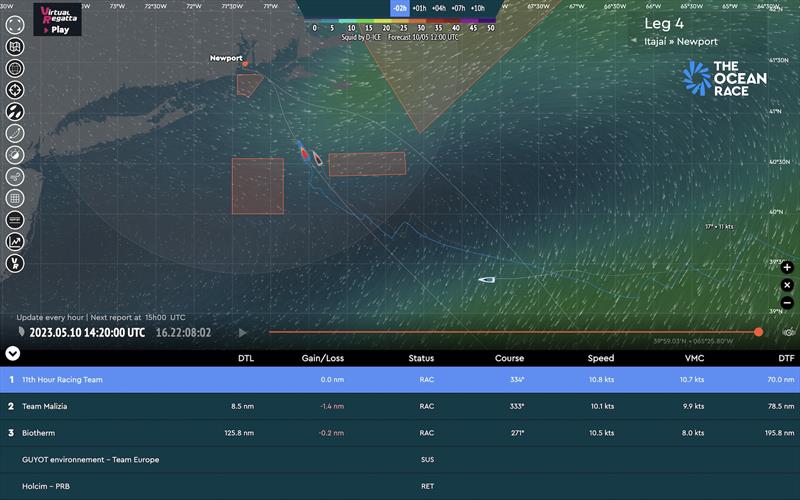Go to previous leg arrow

click(633, 40)
